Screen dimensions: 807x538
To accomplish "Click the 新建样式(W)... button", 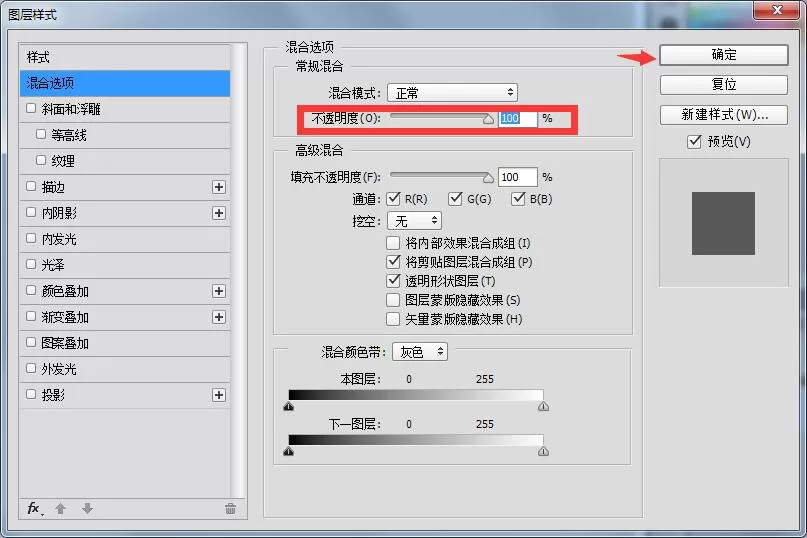I will tap(724, 115).
